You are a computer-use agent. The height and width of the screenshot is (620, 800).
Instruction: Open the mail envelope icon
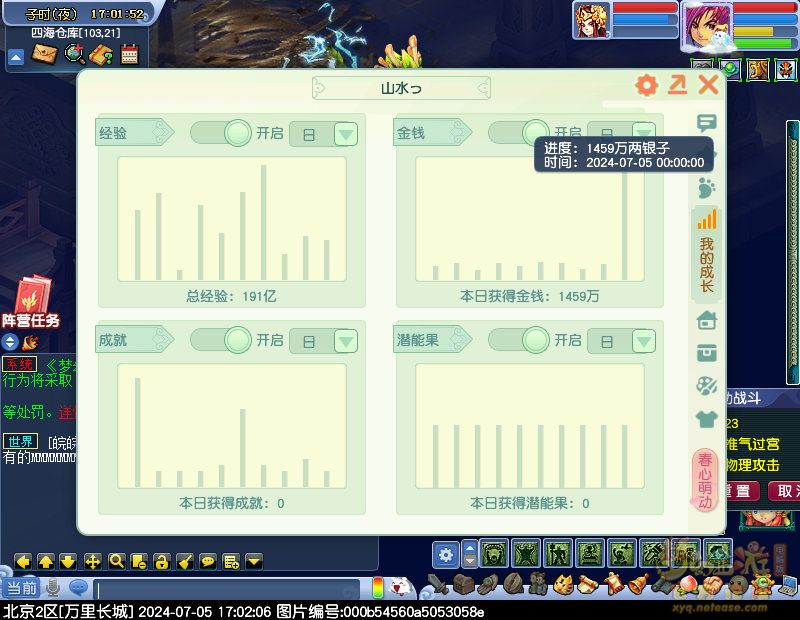click(x=43, y=55)
